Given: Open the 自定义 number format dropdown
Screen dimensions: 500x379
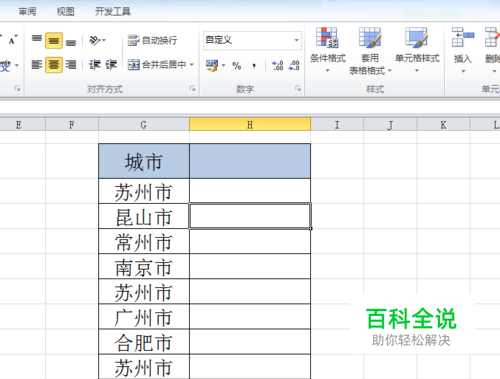Looking at the screenshot, I should [296, 40].
